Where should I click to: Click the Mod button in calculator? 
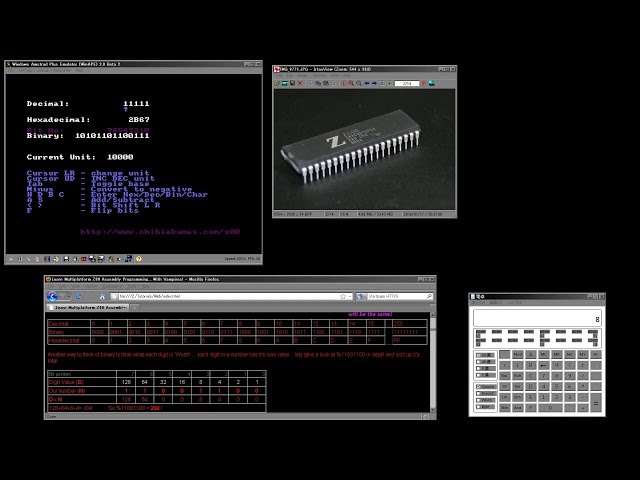[x=518, y=354]
